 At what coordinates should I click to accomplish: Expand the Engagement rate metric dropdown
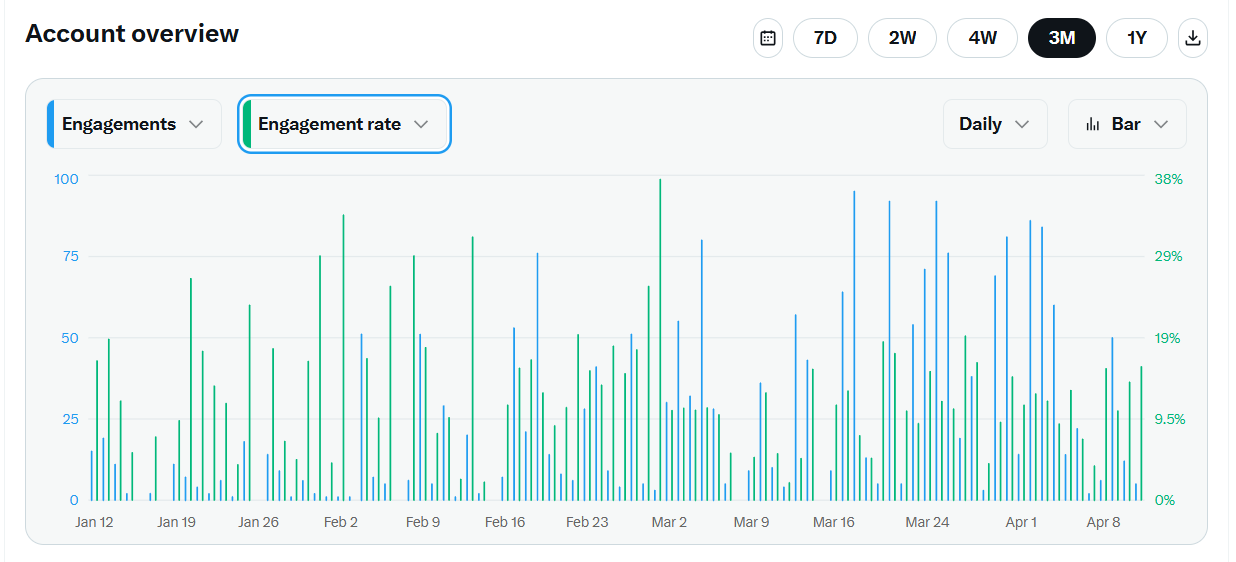point(344,124)
